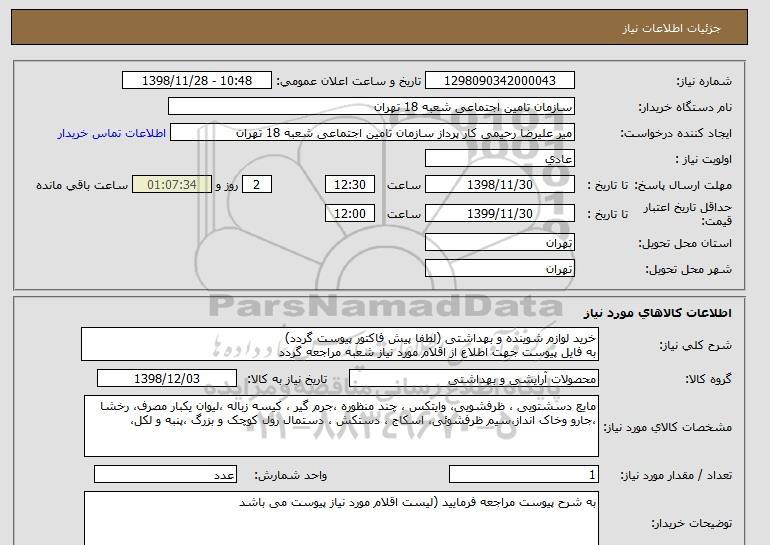
Task: Open buyer contact info link اطلاعات تماس خریدار
Action: [x=111, y=134]
